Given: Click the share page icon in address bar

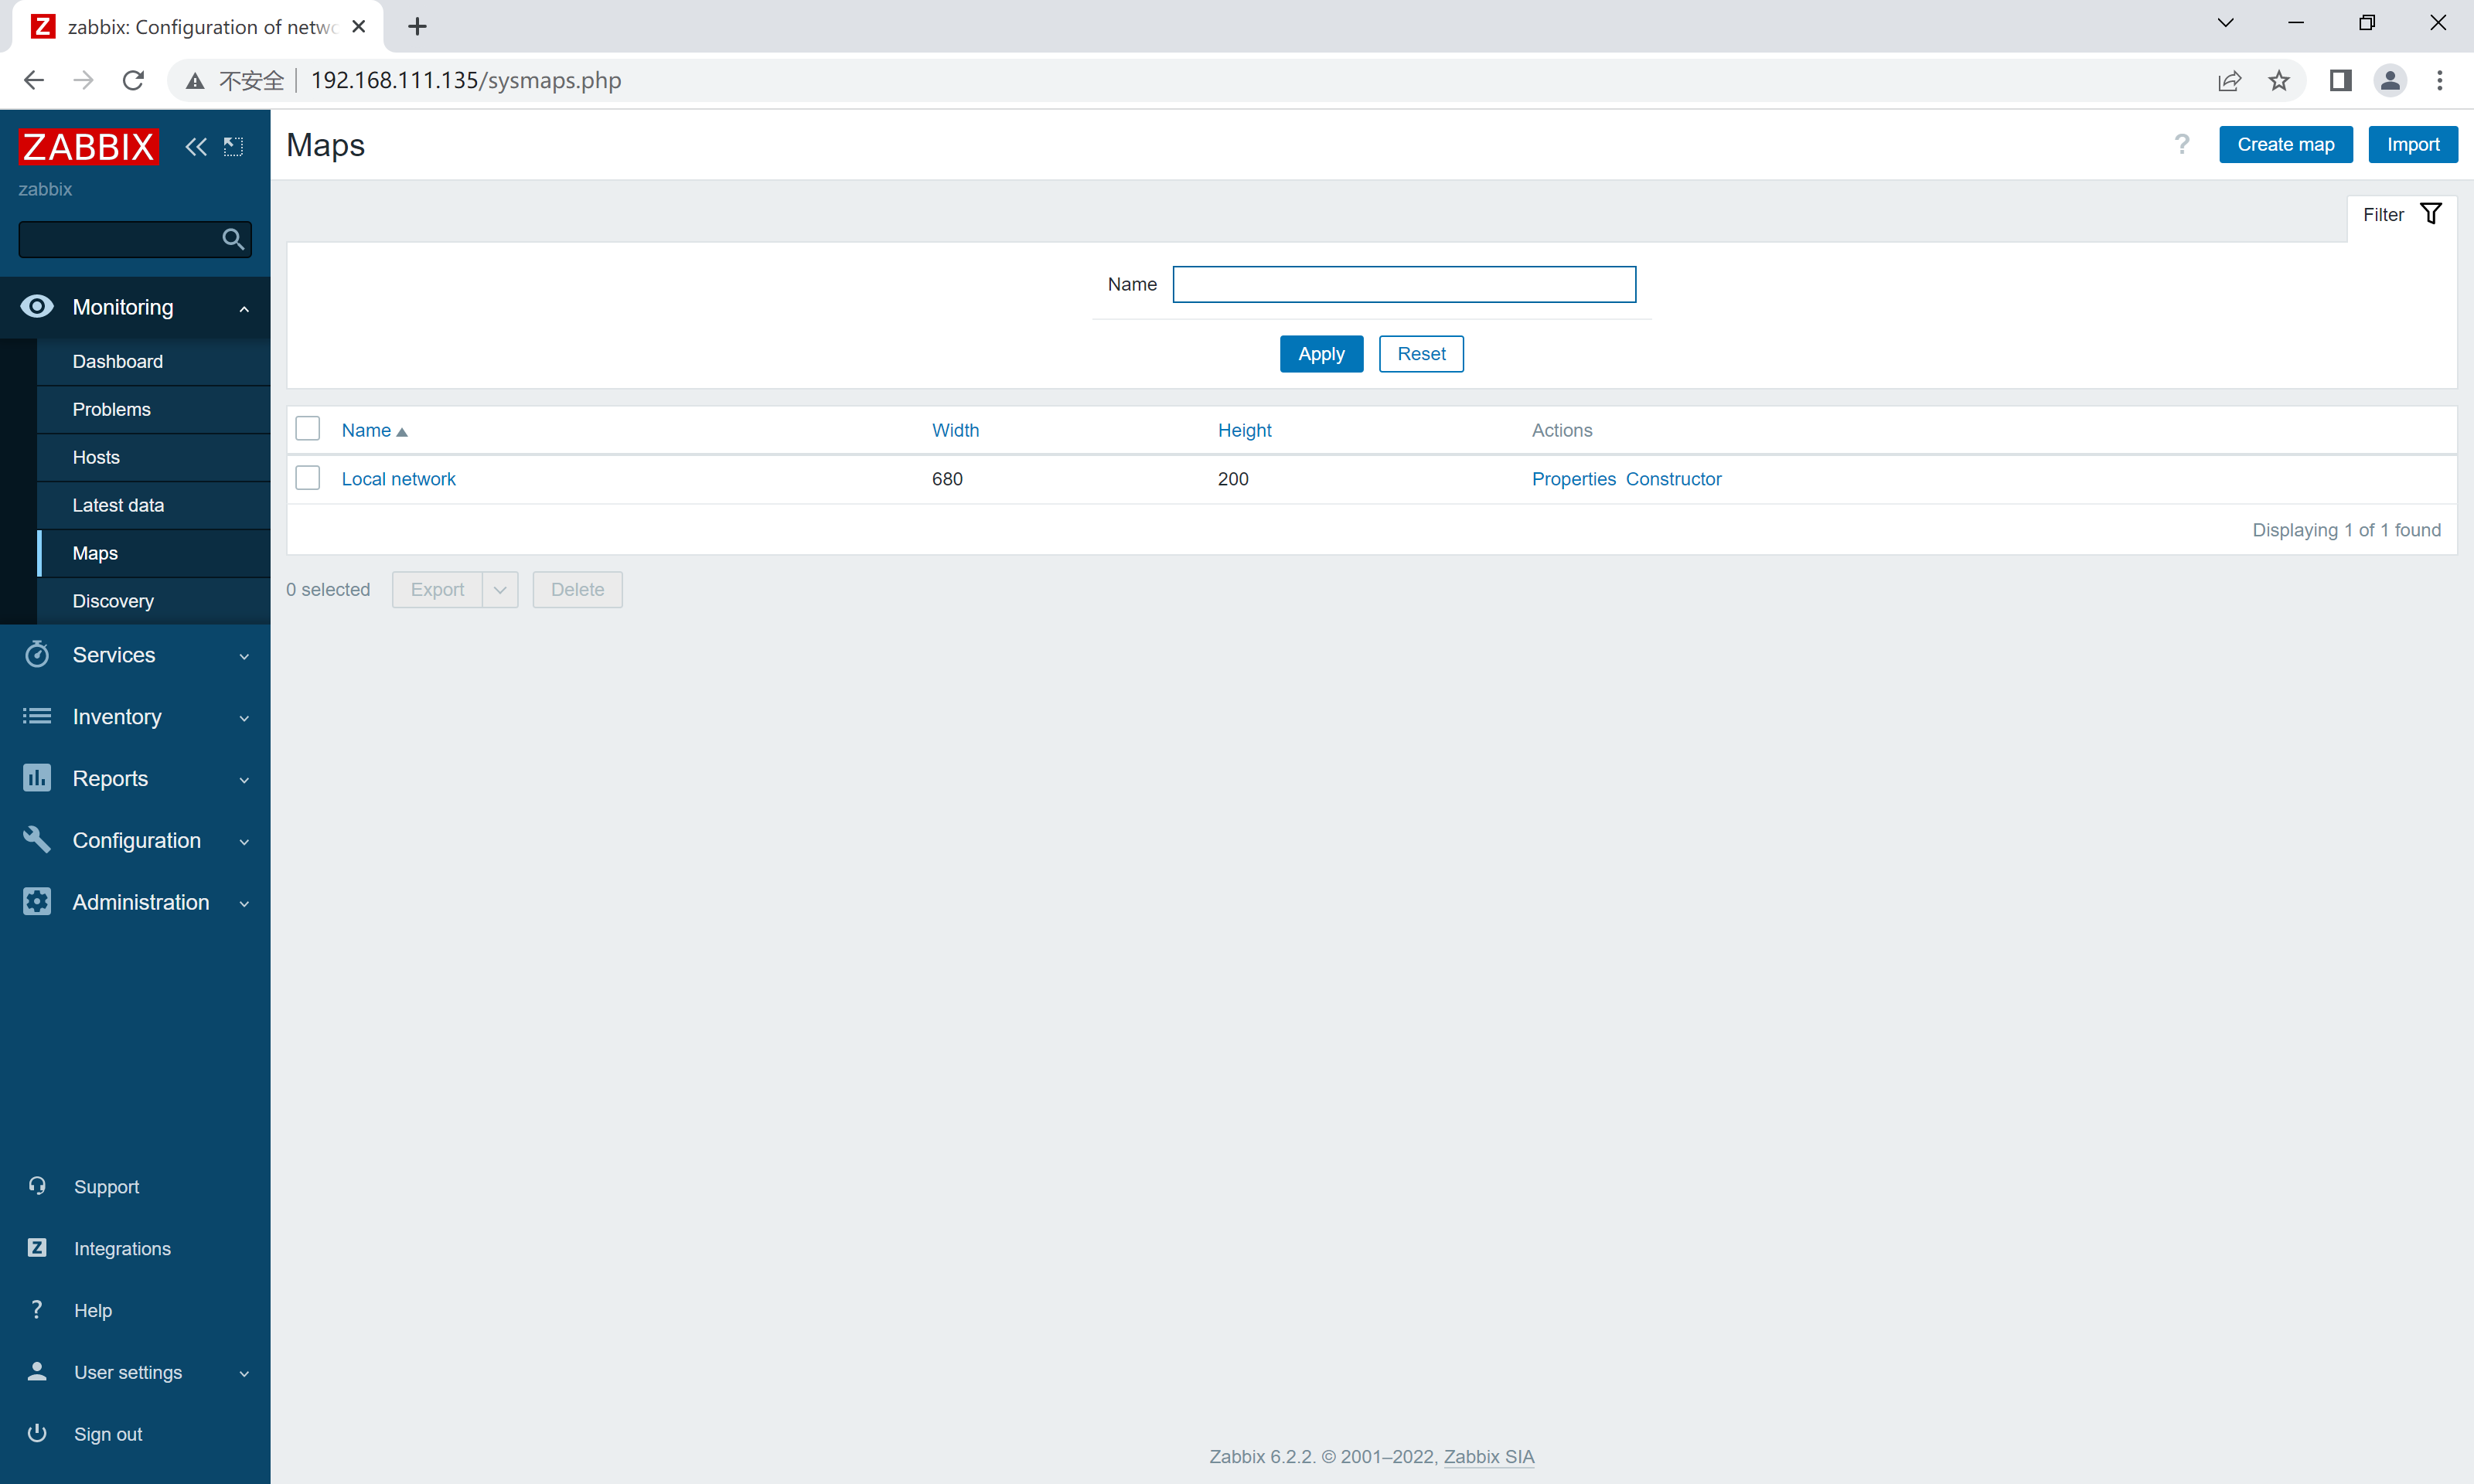Looking at the screenshot, I should [2229, 80].
